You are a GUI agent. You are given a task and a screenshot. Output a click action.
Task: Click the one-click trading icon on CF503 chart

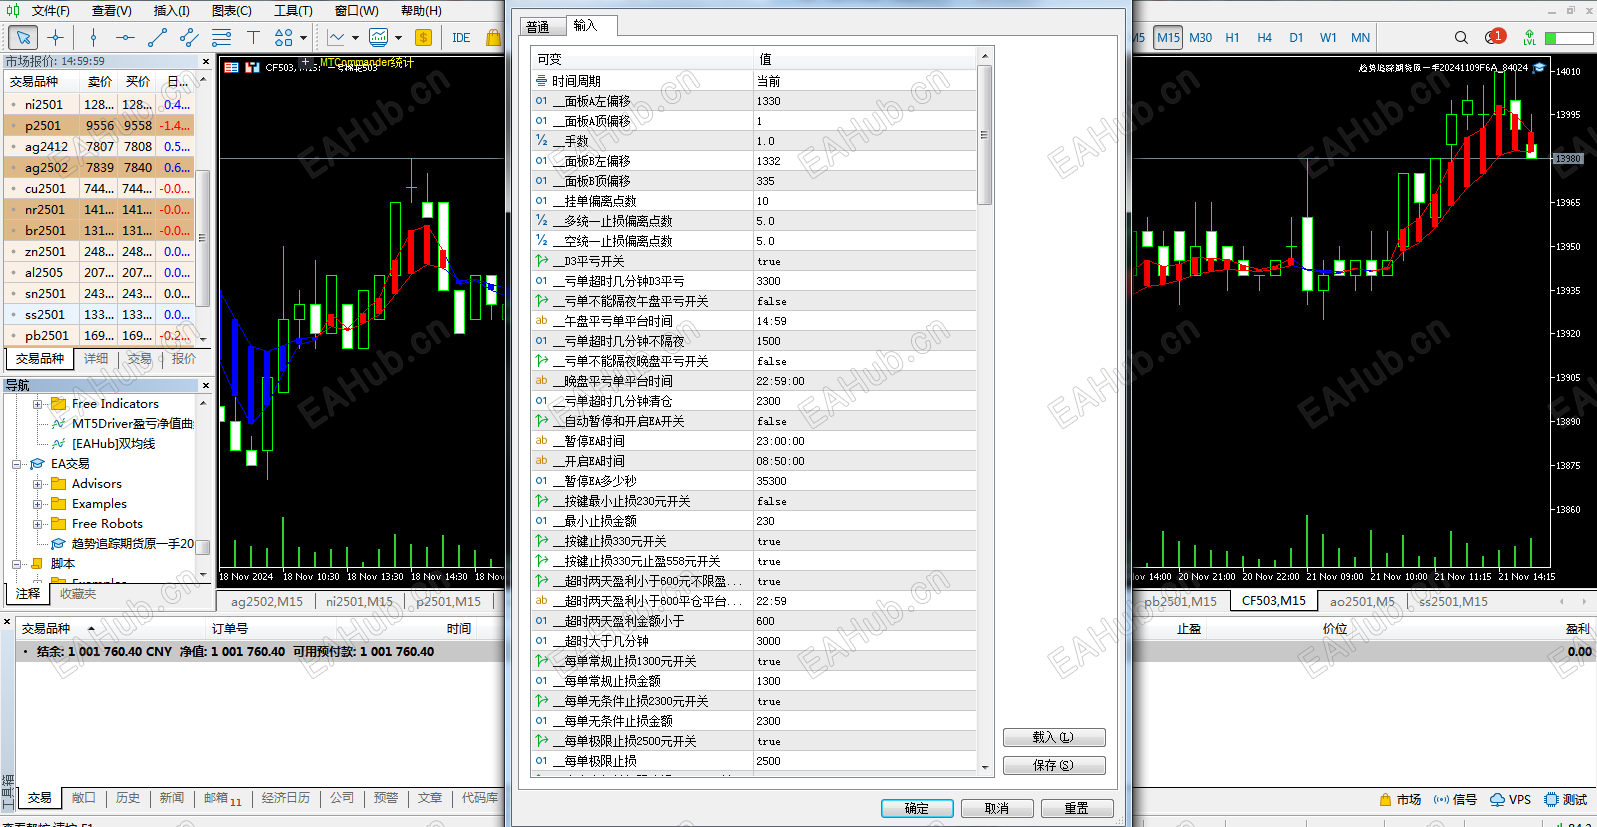pos(252,67)
